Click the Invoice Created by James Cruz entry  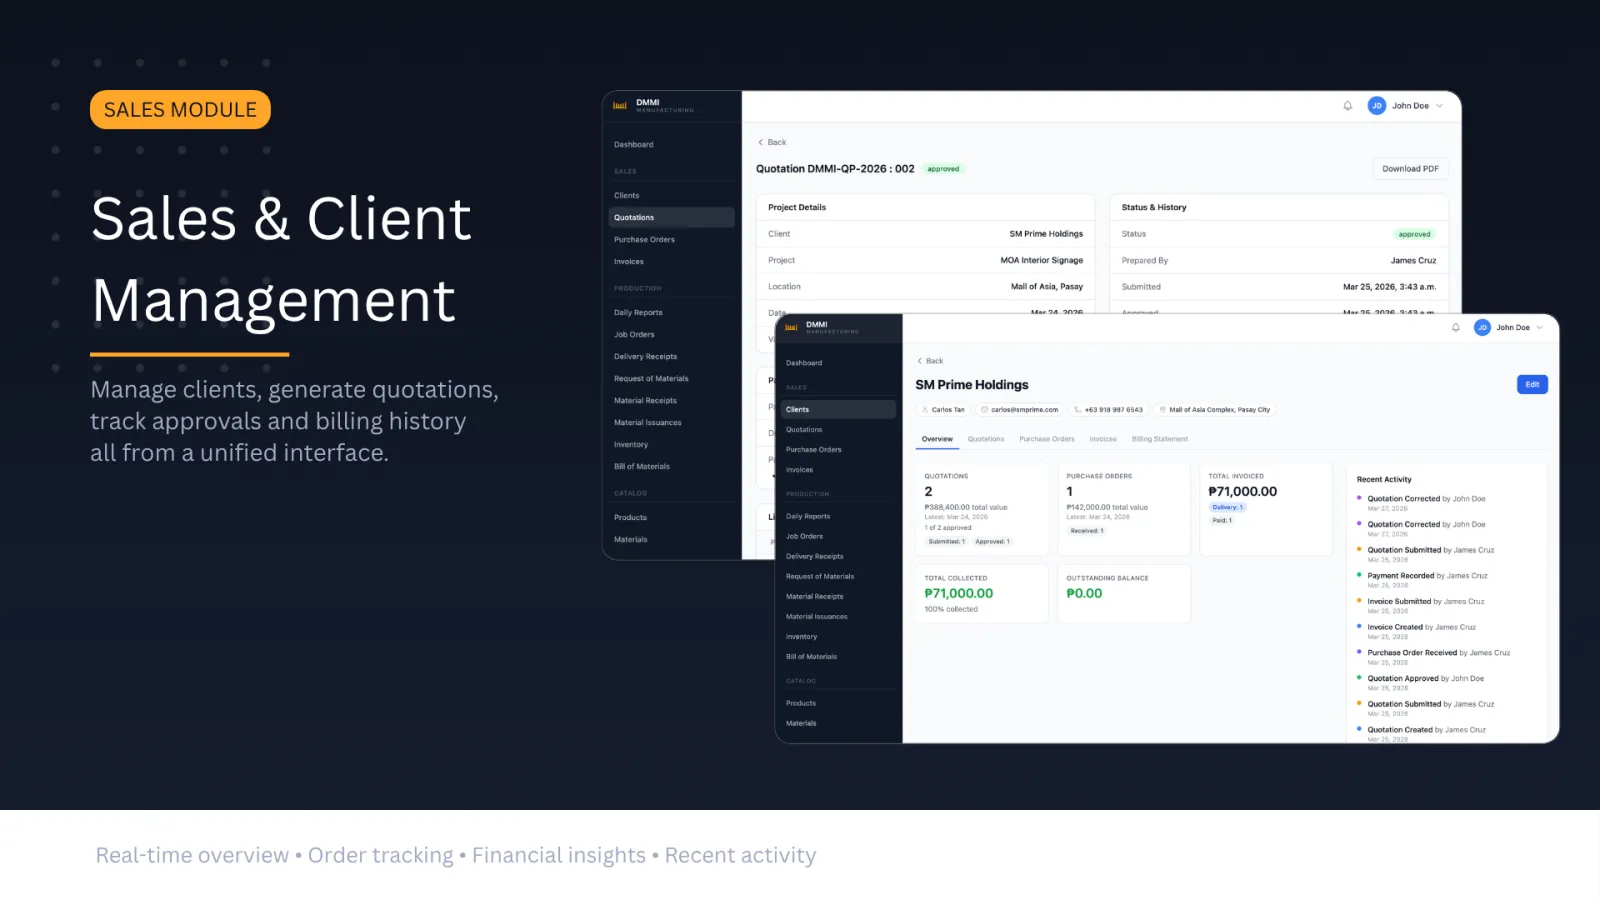(1421, 631)
